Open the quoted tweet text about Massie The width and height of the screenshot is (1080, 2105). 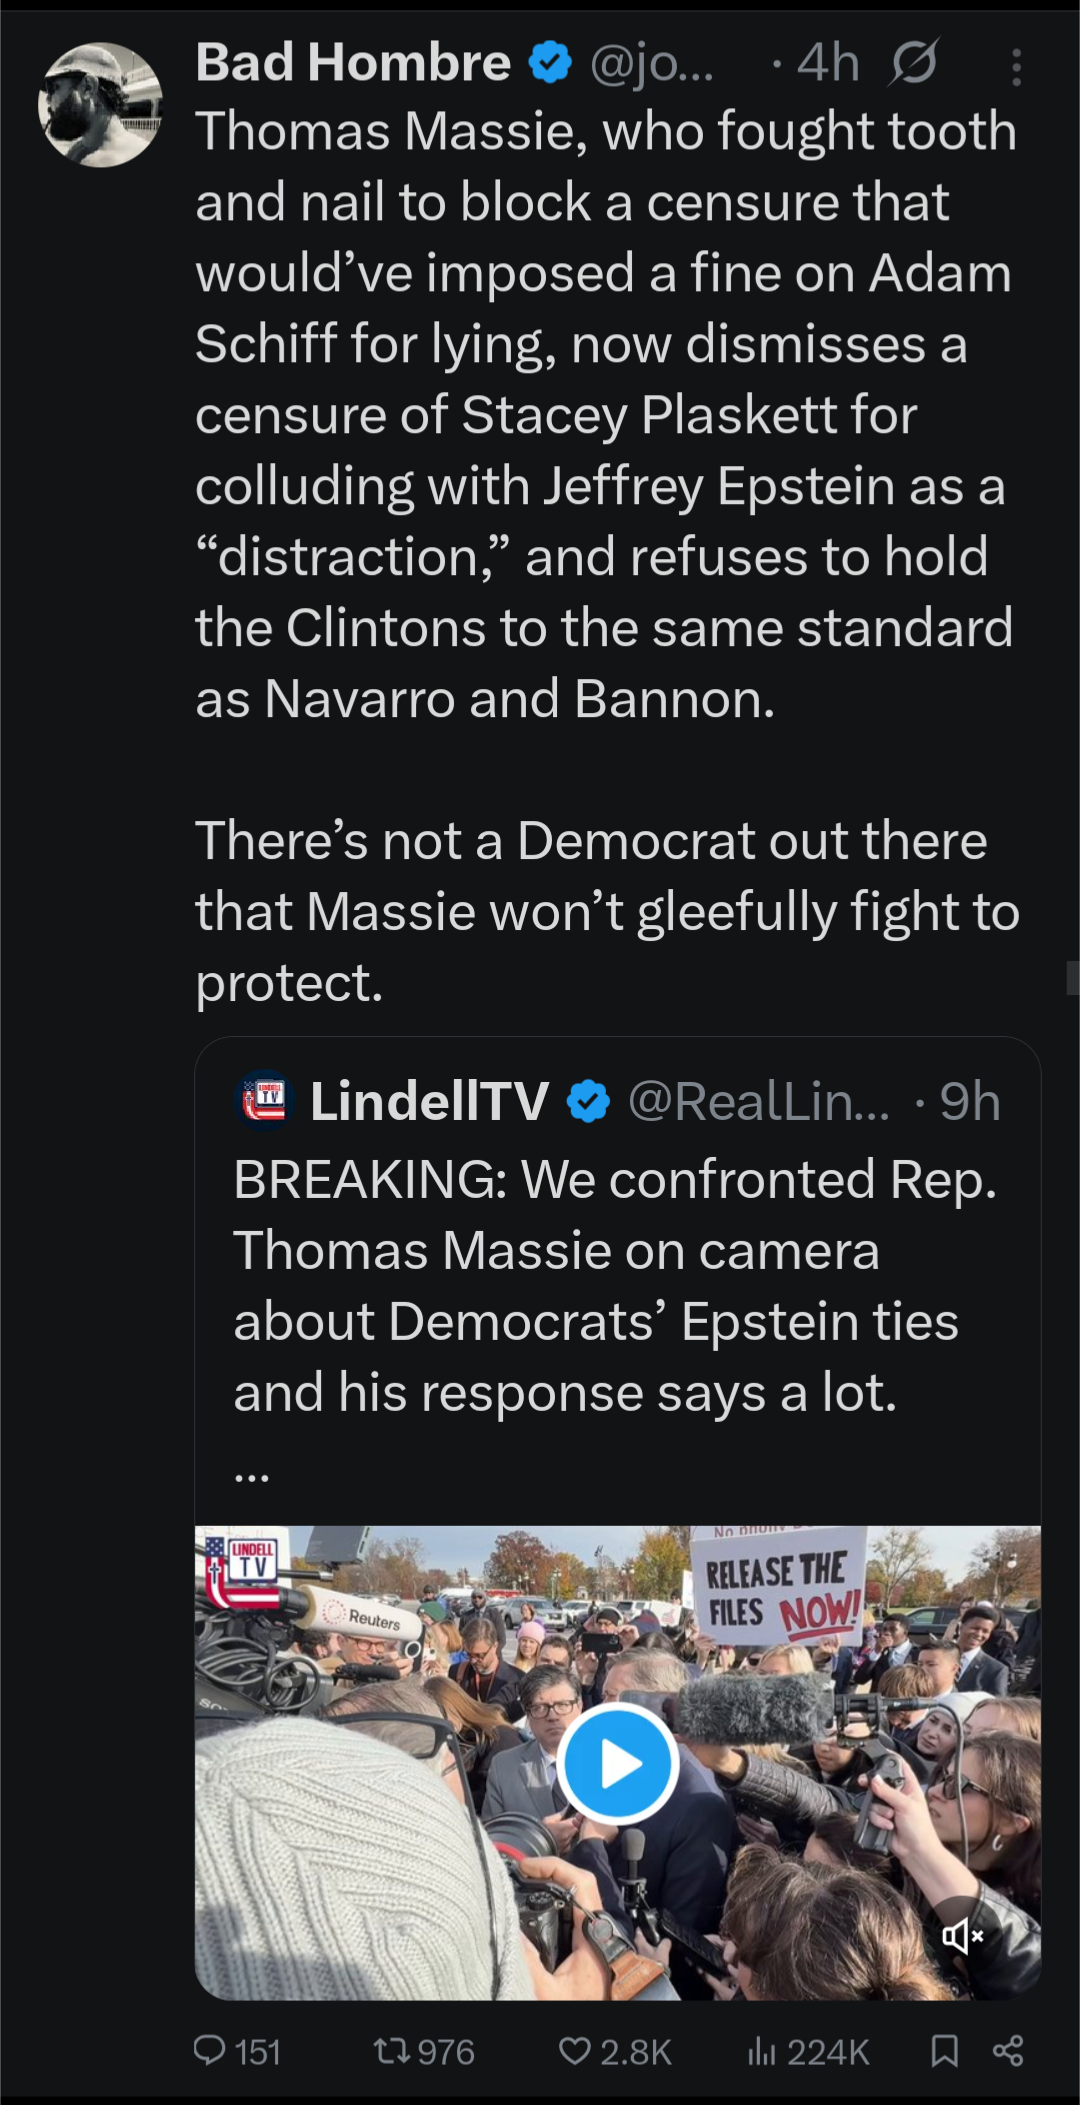pos(615,1286)
